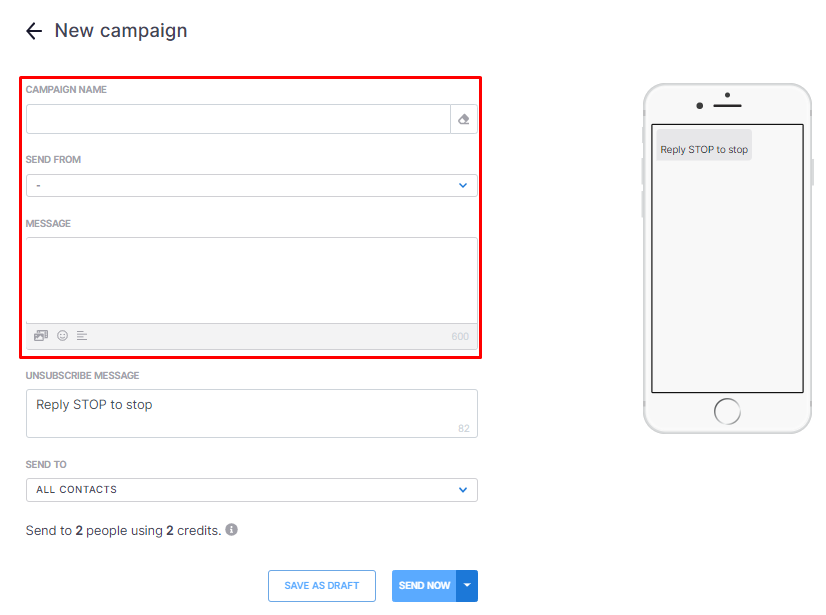Click the Unsubscribe Message text box

tap(252, 413)
